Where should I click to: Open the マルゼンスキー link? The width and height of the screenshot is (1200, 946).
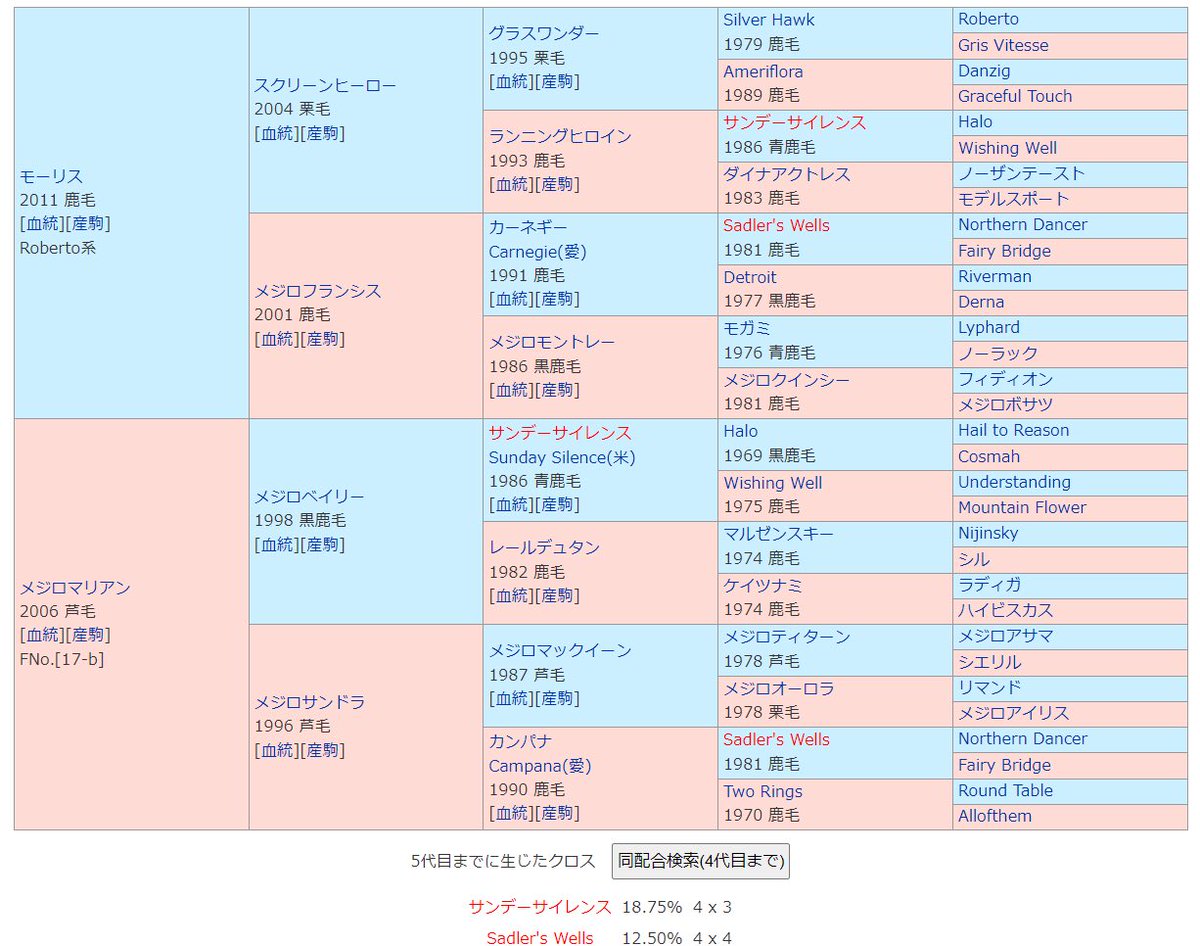pyautogui.click(x=779, y=534)
